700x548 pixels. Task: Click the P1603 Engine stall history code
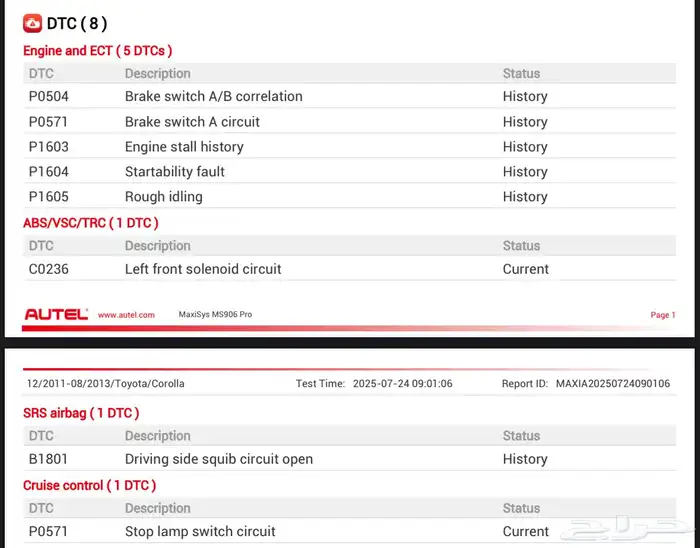point(49,147)
